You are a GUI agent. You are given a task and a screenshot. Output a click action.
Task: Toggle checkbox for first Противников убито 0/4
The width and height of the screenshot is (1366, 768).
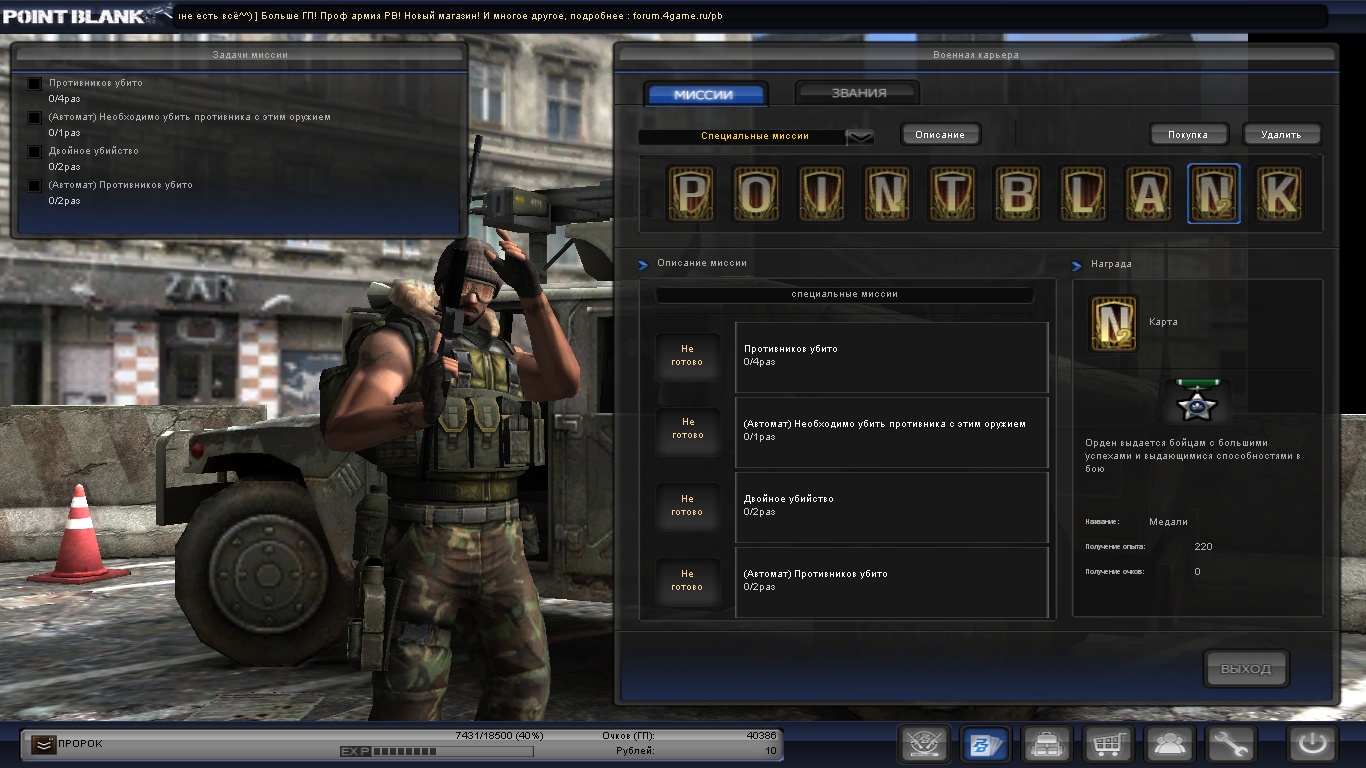(x=35, y=84)
